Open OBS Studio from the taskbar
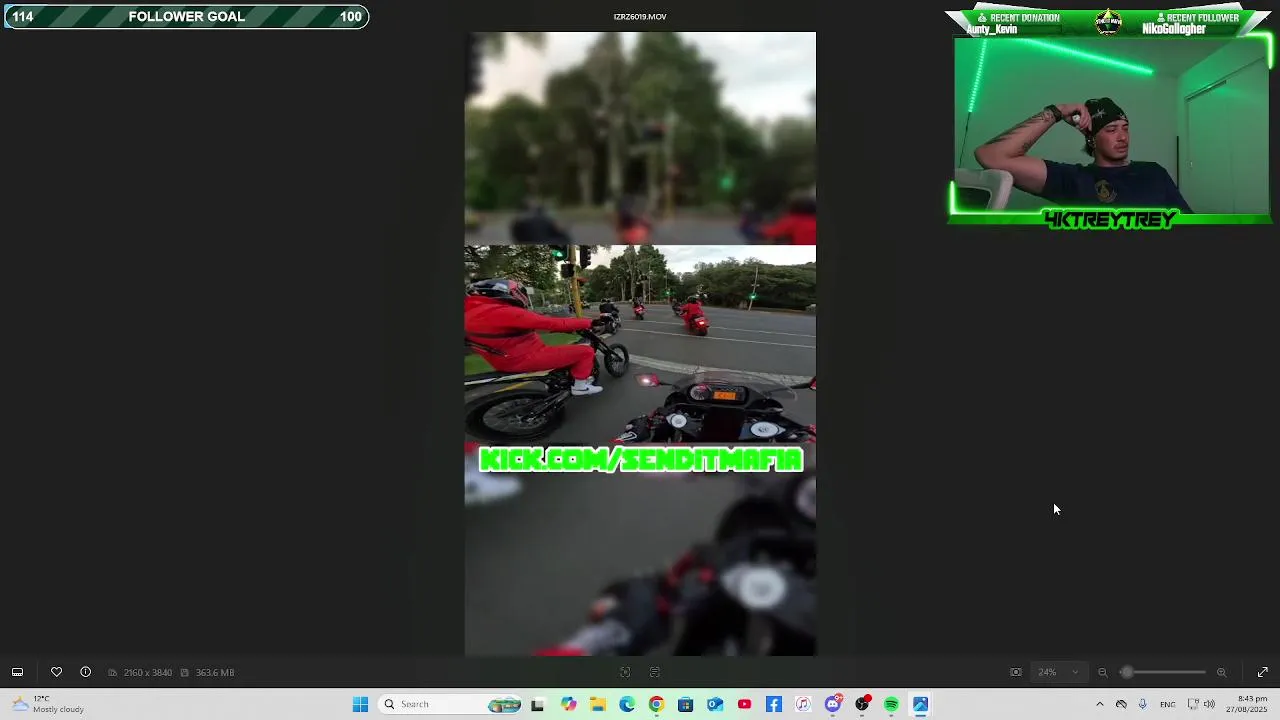 tap(862, 704)
